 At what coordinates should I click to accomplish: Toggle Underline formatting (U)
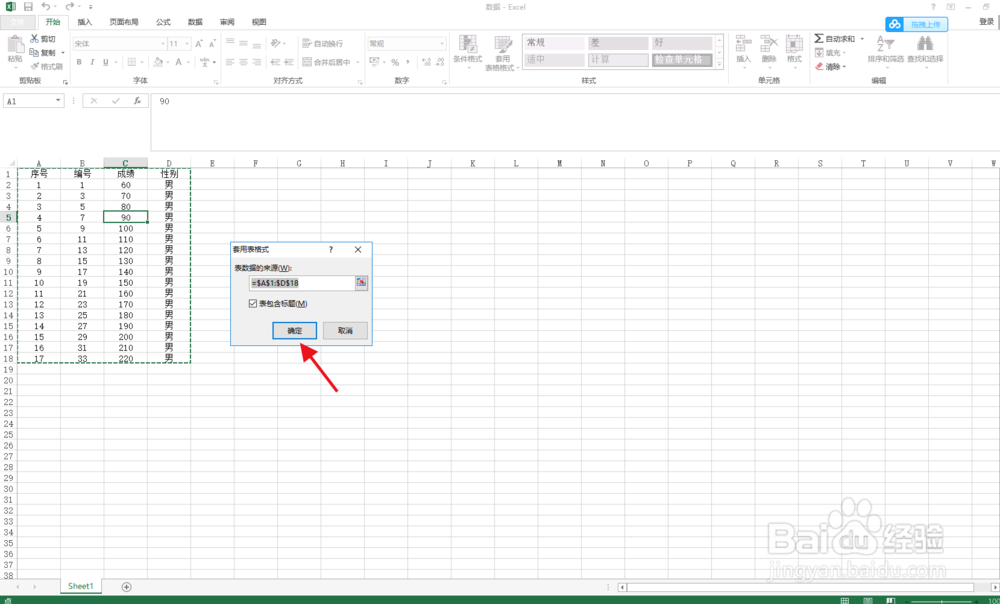click(x=106, y=62)
